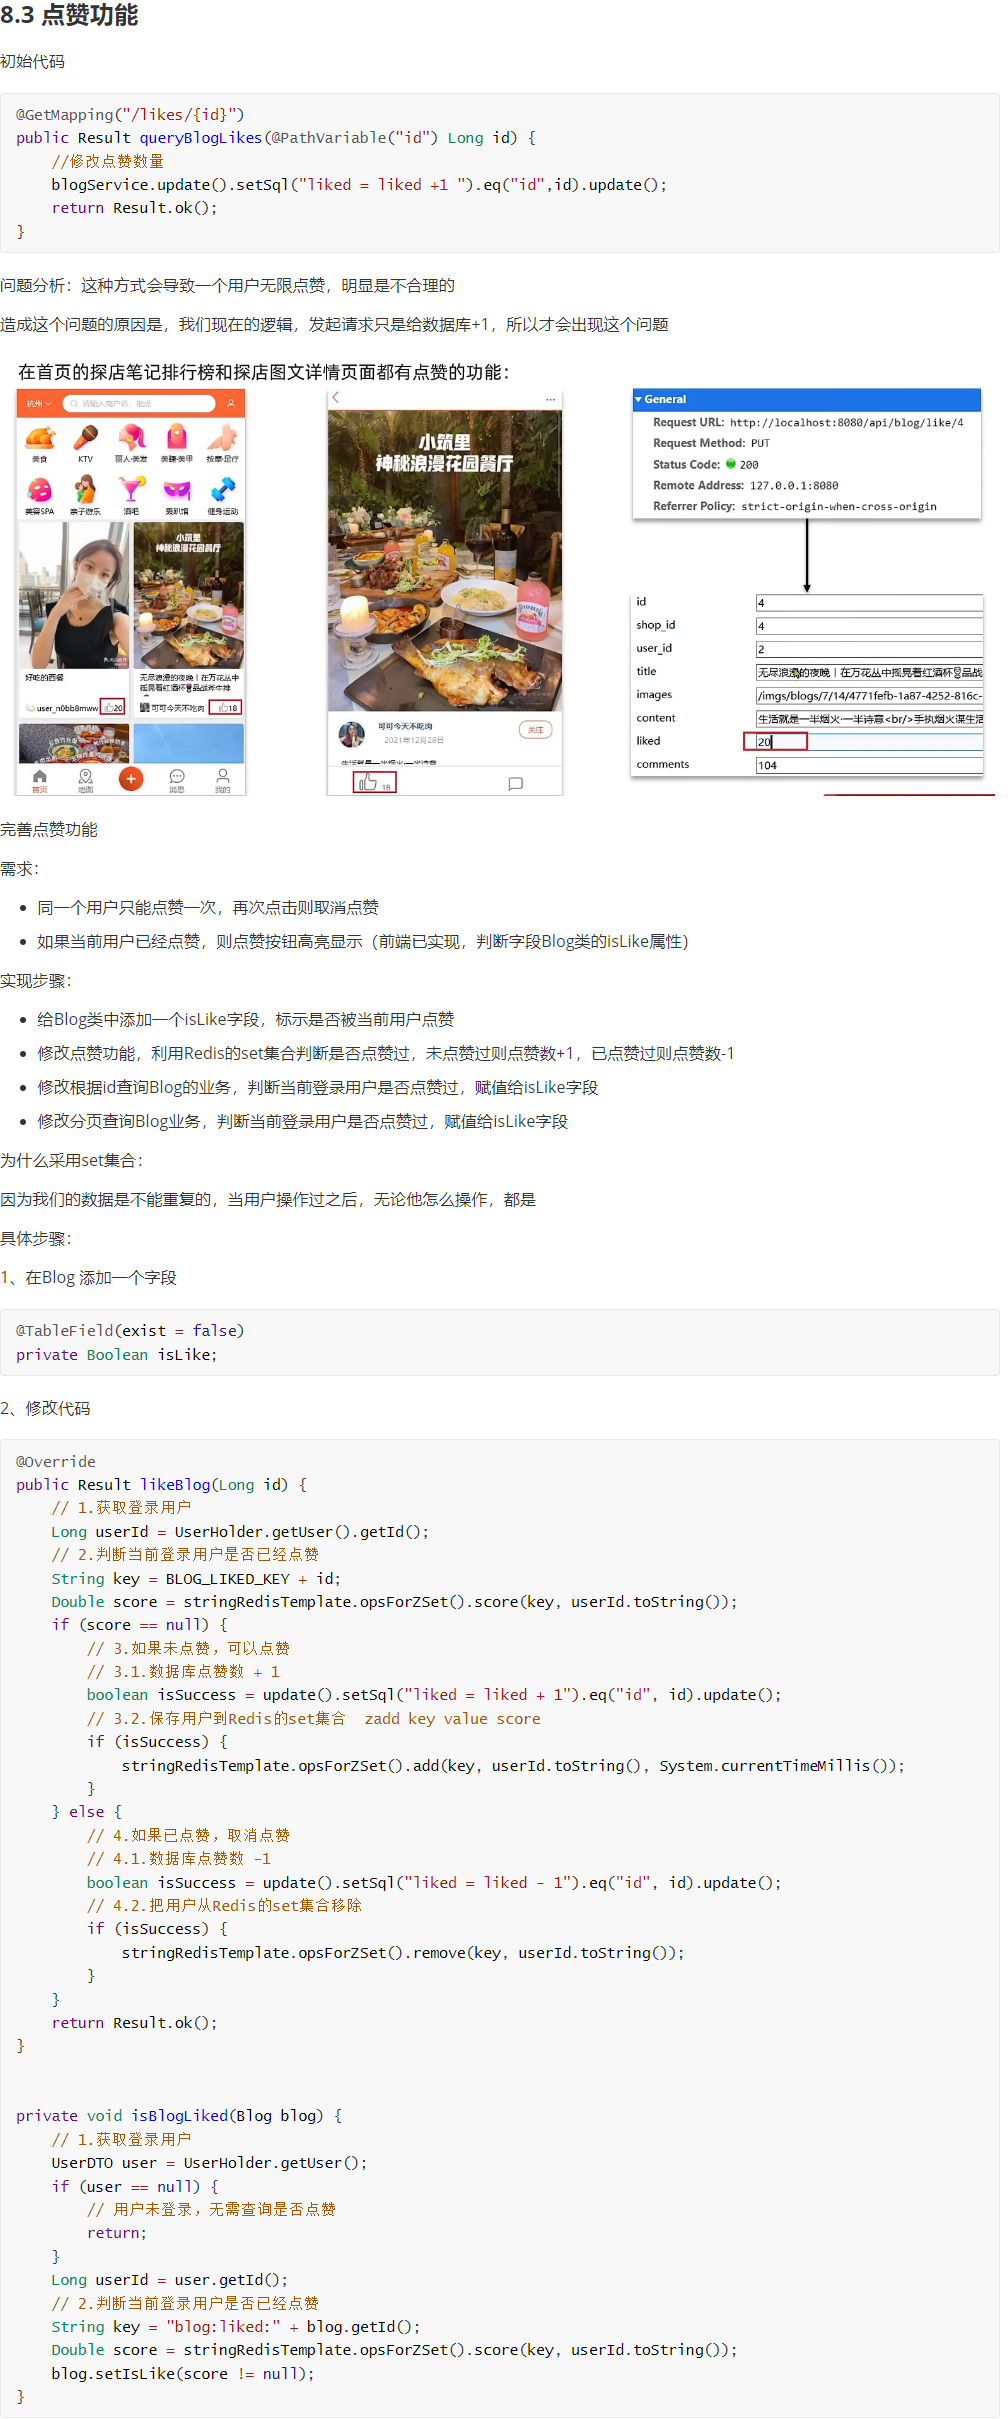Open the three-dot more menu in detail page
The width and height of the screenshot is (1008, 2419).
click(x=550, y=399)
